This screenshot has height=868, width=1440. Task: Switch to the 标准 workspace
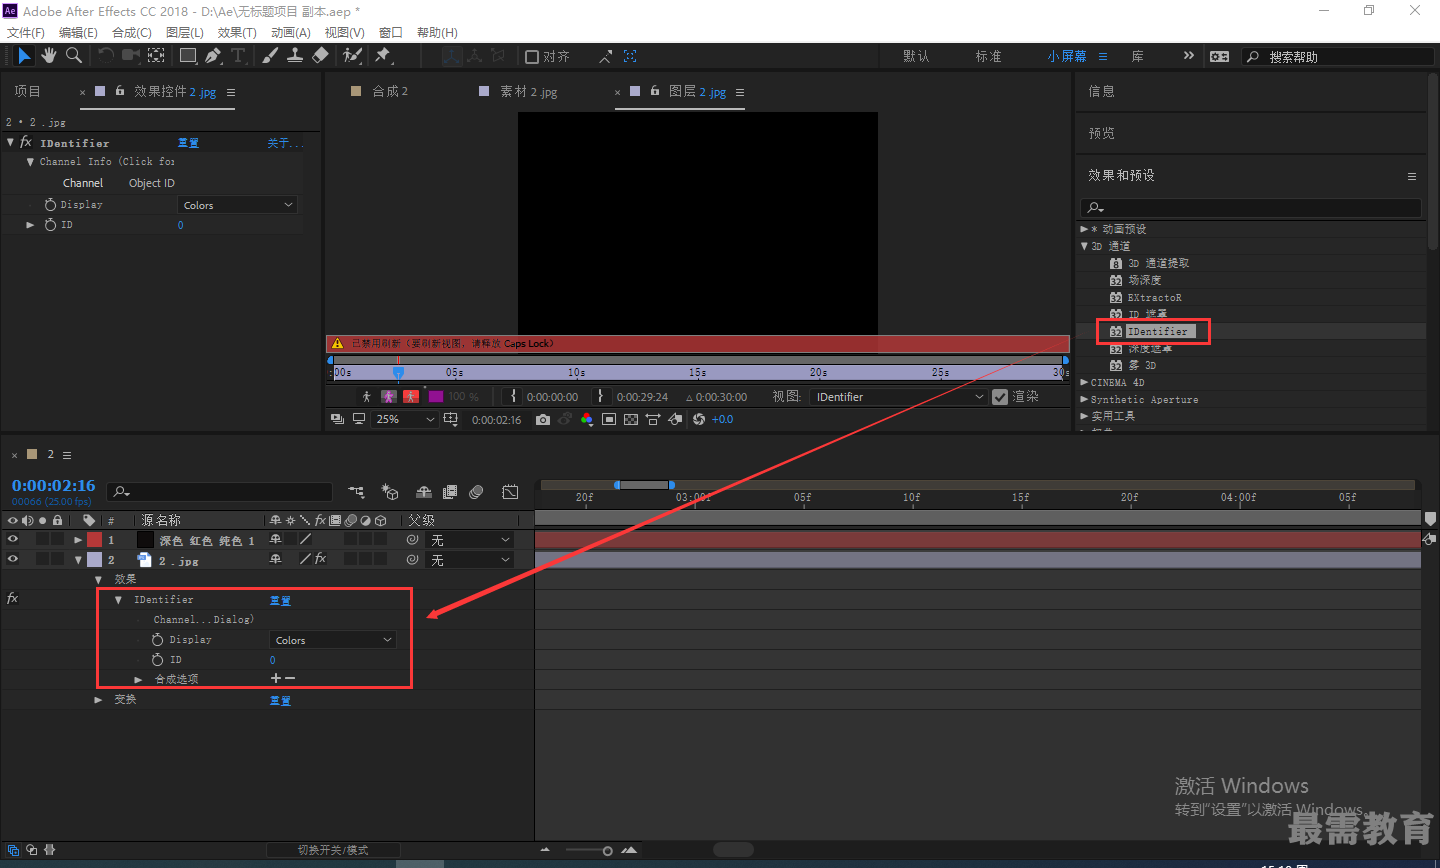coord(988,56)
